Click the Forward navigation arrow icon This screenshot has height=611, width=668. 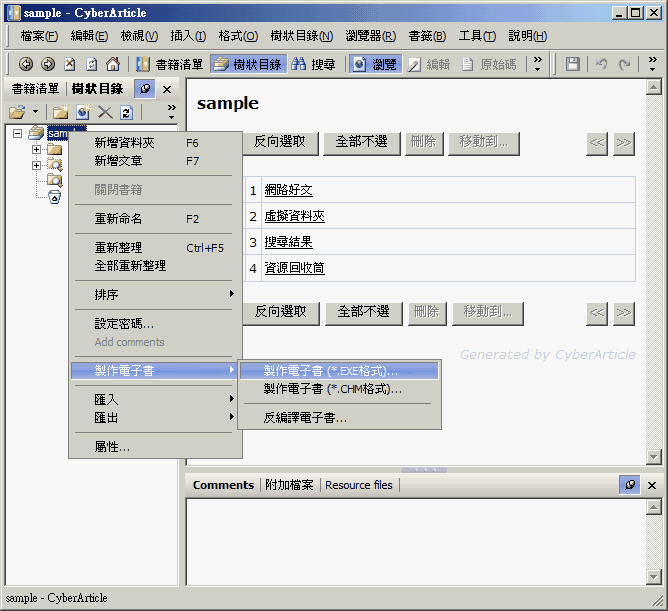(x=48, y=64)
